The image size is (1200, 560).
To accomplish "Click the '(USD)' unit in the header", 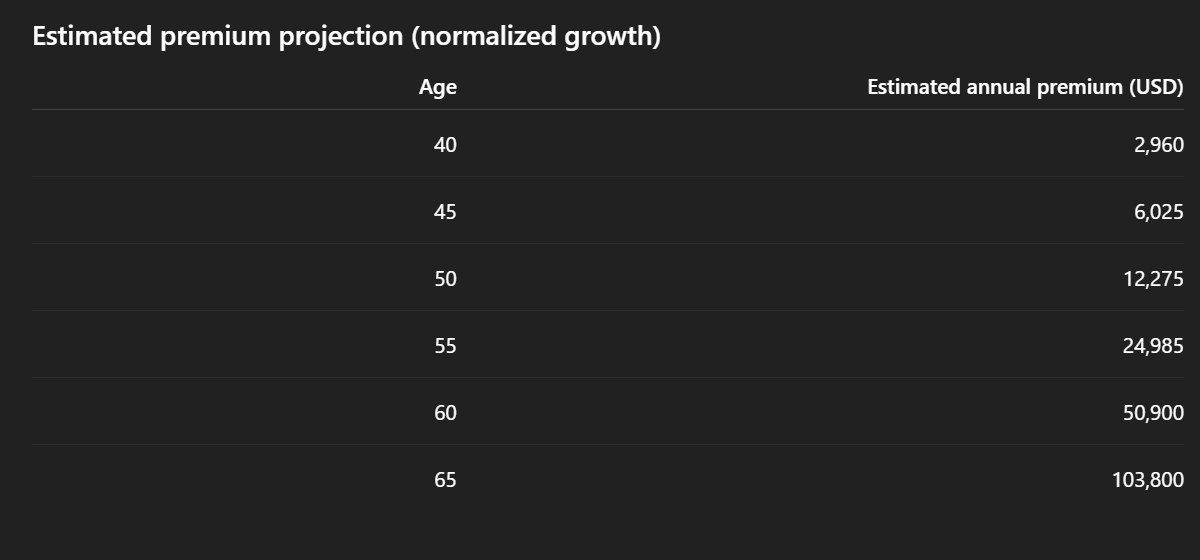I will tap(1156, 87).
